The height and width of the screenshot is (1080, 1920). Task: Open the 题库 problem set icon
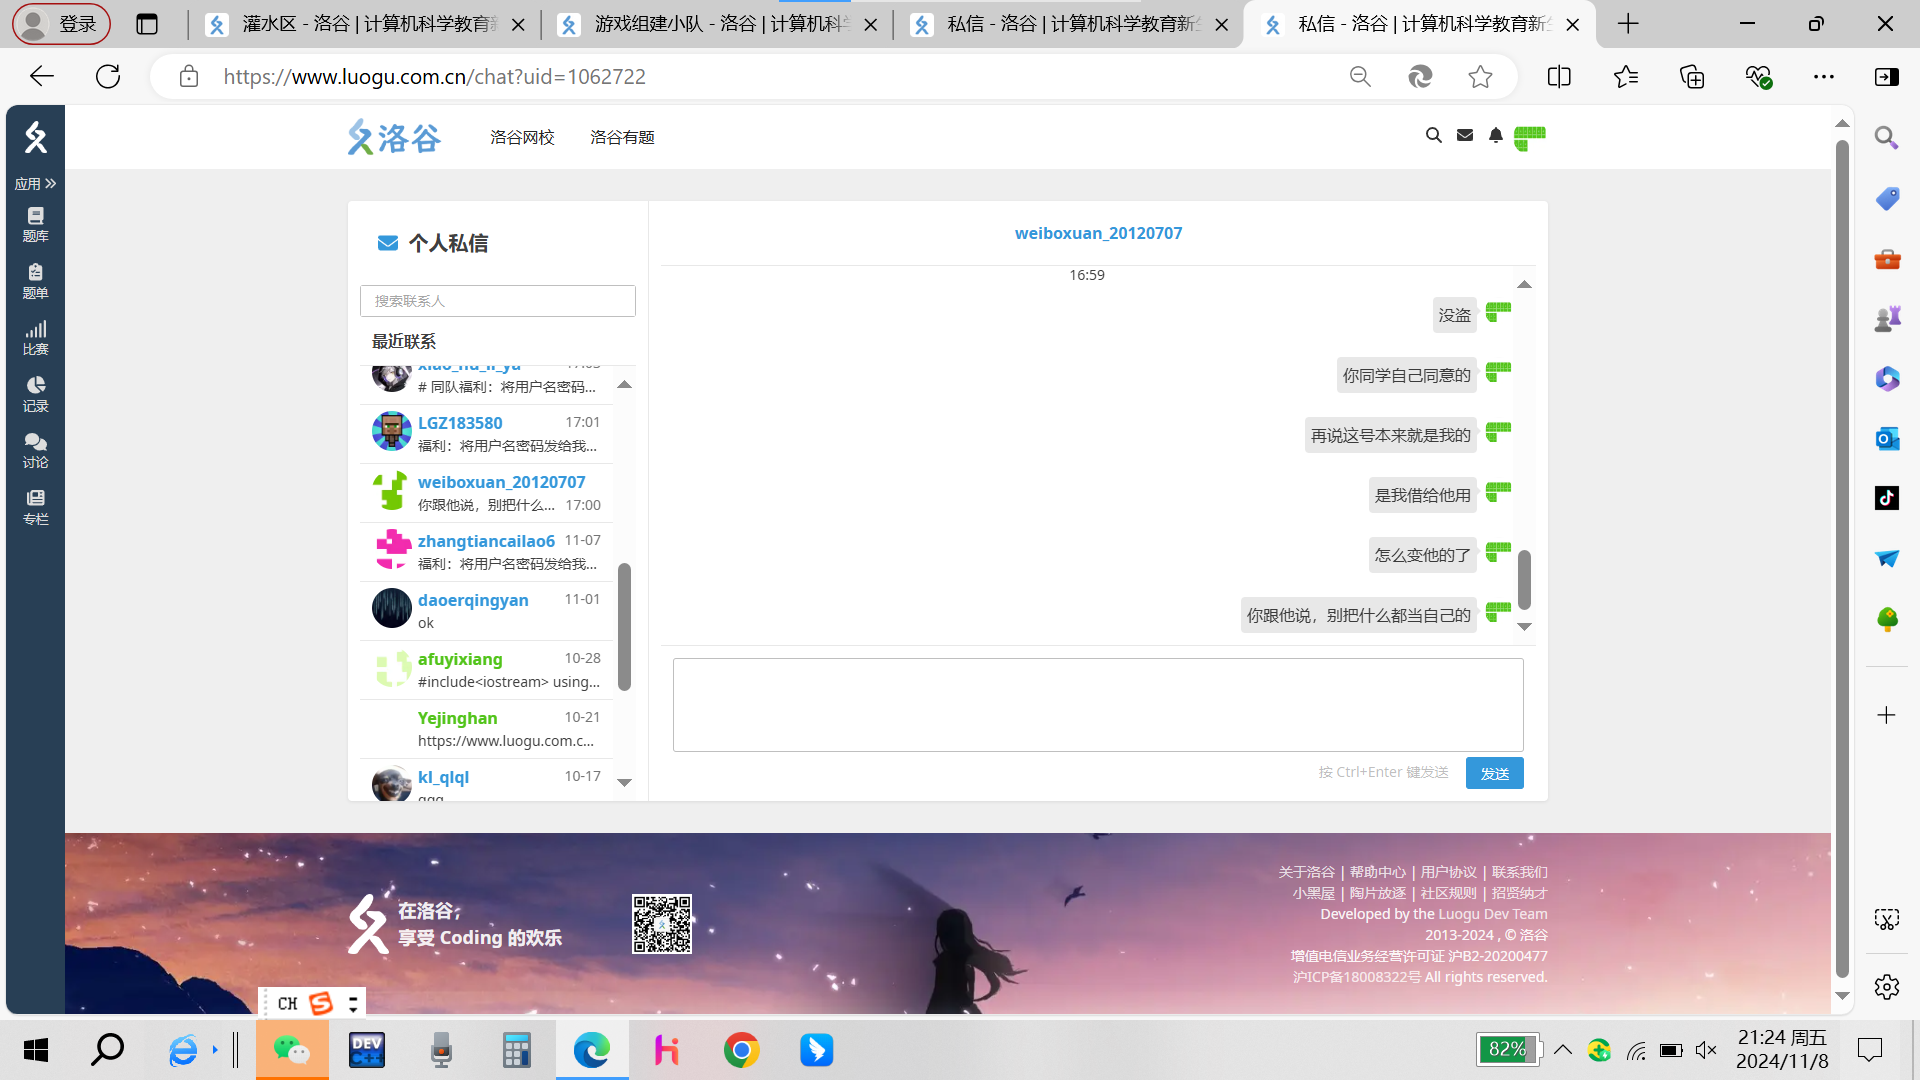[x=35, y=223]
